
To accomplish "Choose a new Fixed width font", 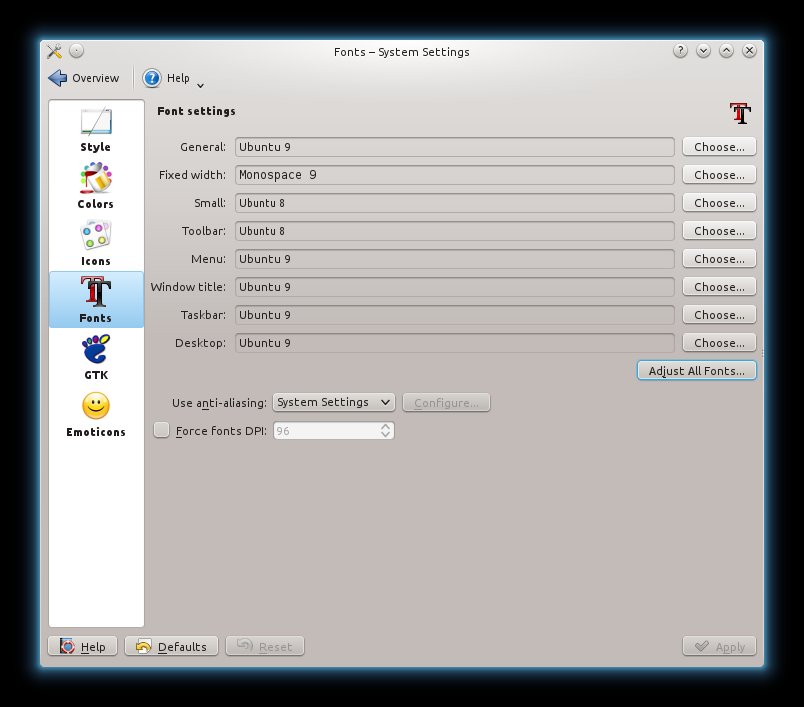I will point(719,175).
